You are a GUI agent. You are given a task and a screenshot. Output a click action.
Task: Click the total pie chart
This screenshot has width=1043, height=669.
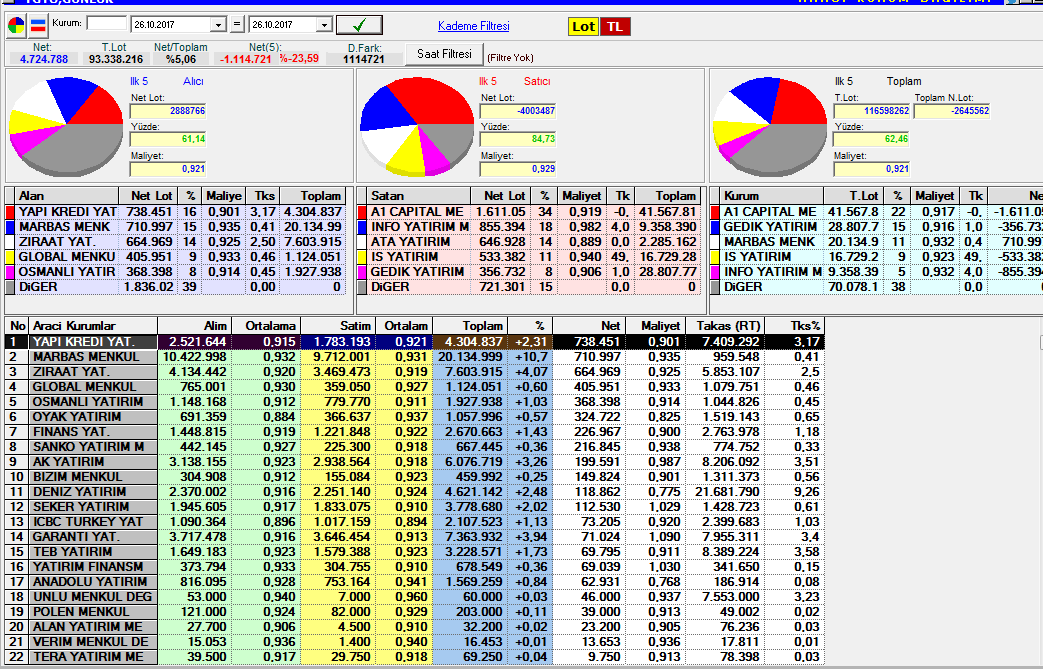(x=770, y=126)
